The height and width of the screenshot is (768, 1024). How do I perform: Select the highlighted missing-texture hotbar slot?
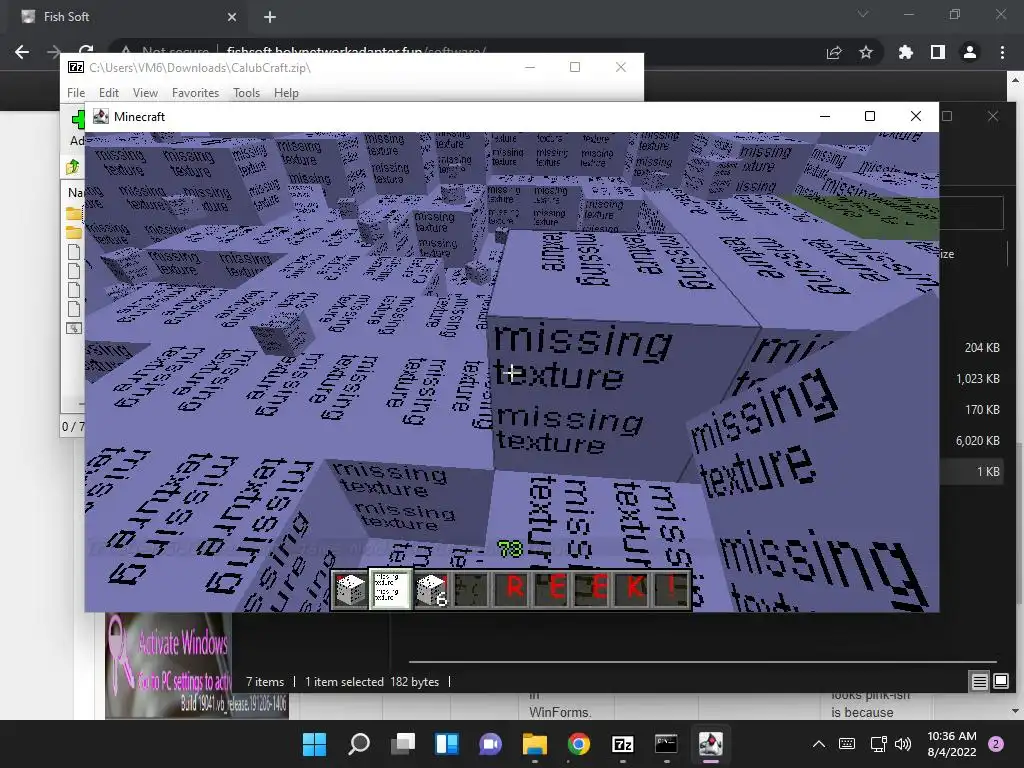click(391, 588)
